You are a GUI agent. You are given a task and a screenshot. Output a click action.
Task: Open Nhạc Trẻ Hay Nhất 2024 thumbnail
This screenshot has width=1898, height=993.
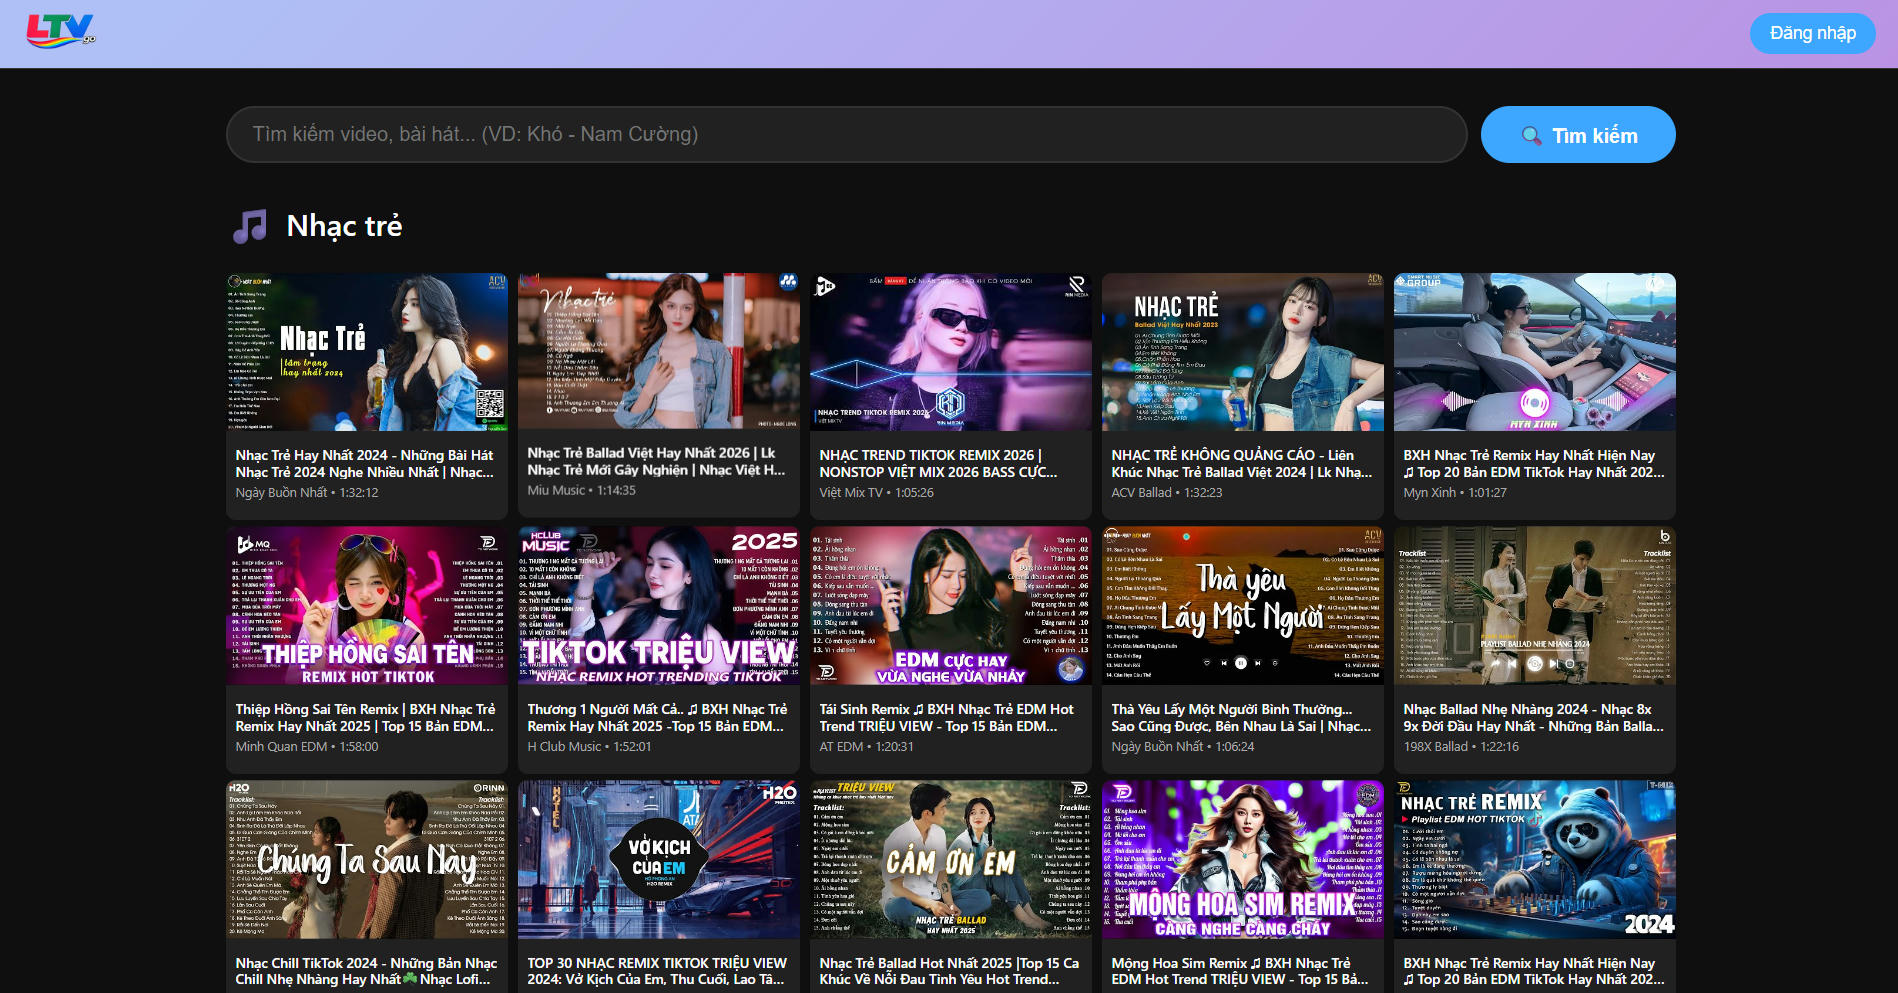coord(367,352)
